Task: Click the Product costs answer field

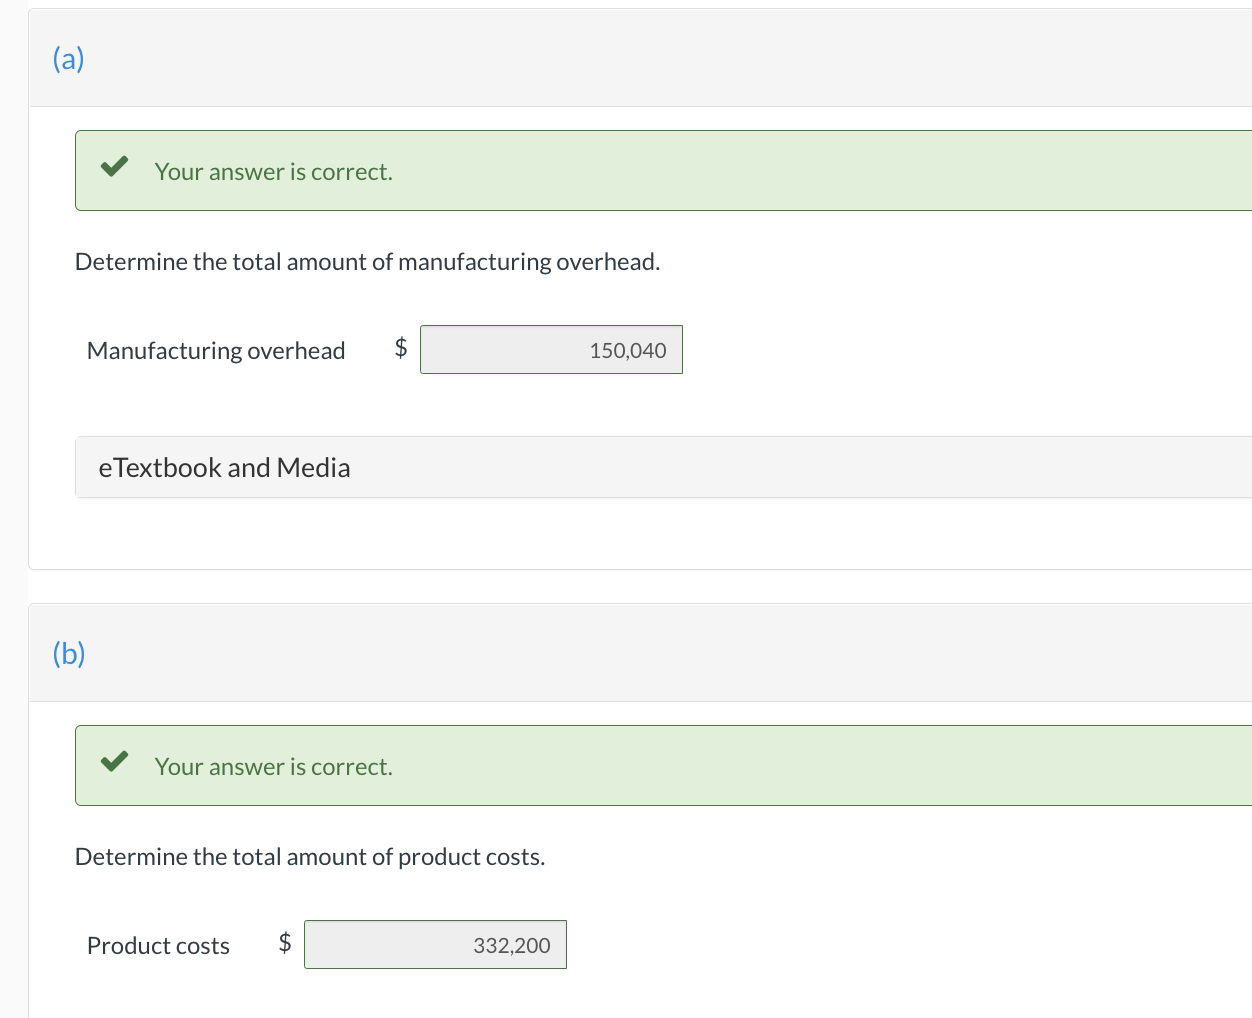Action: [435, 945]
